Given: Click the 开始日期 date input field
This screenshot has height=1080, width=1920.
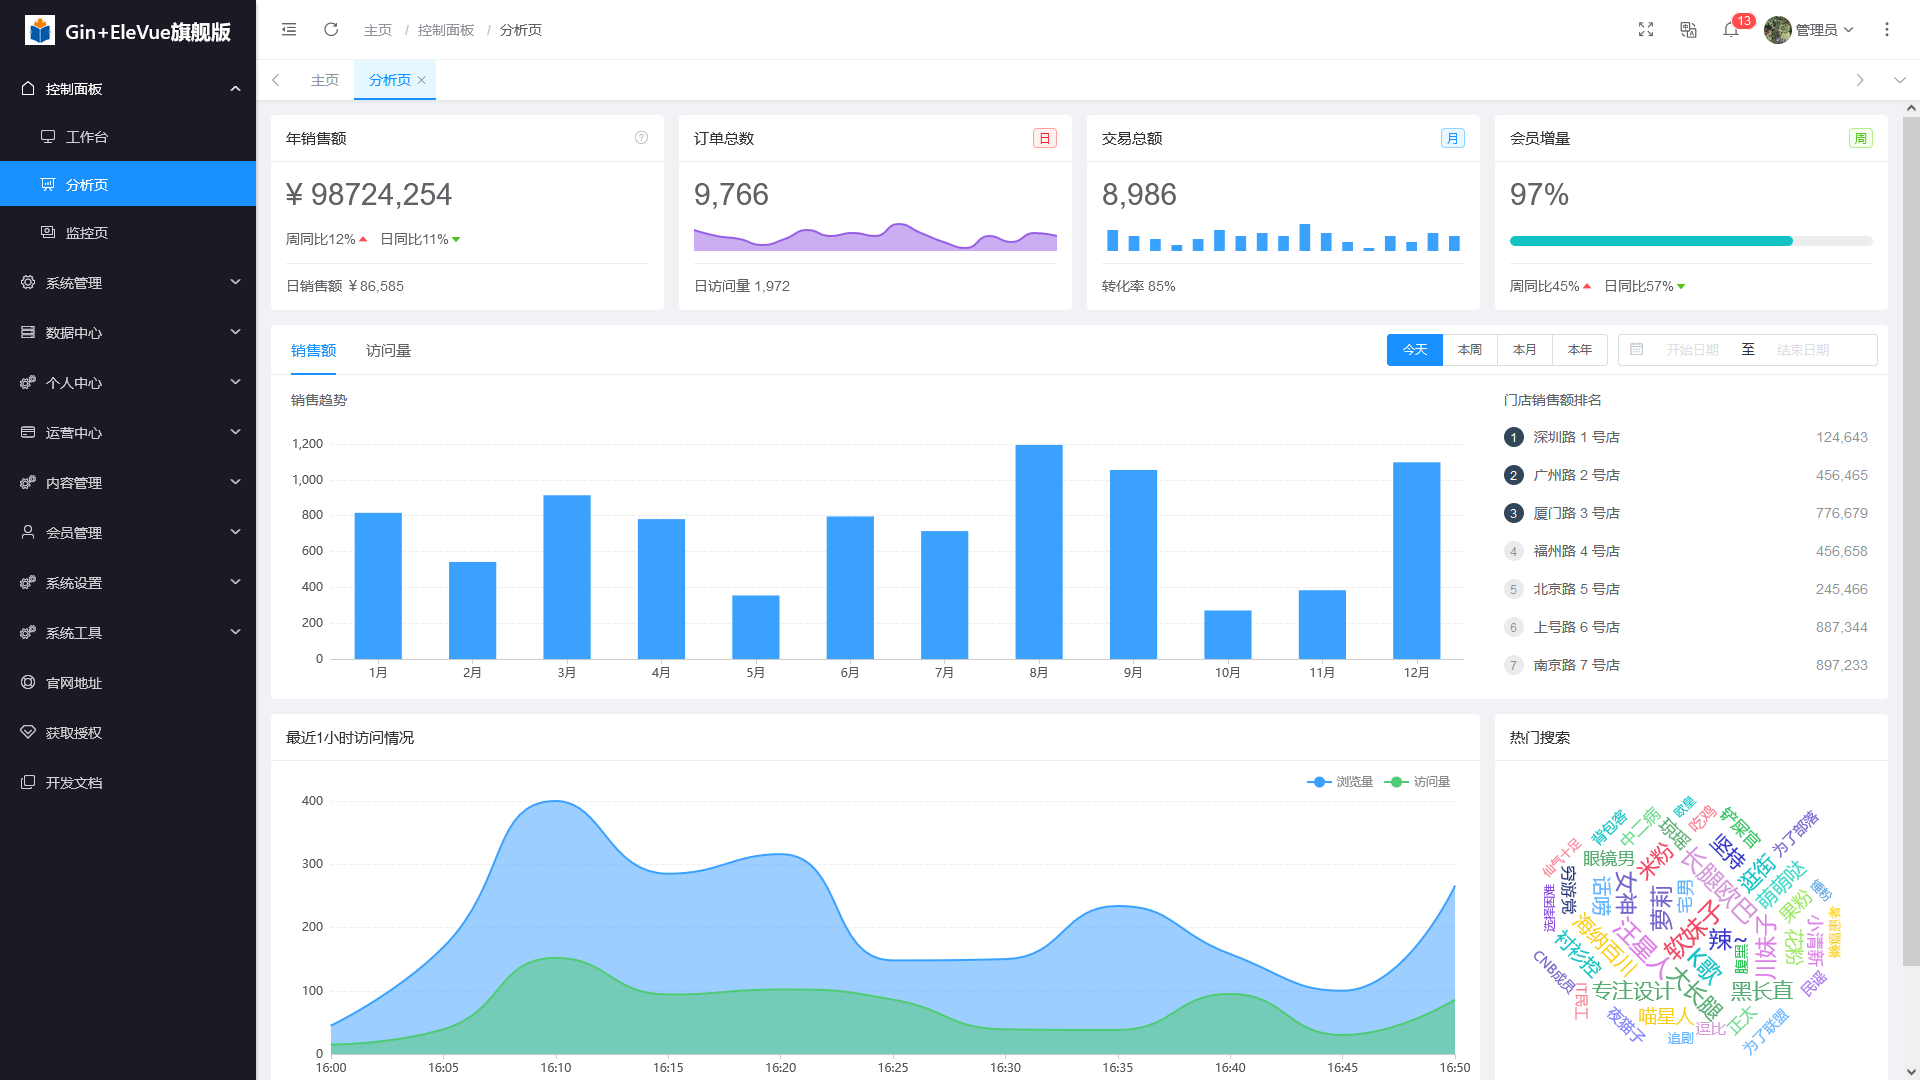Looking at the screenshot, I should pyautogui.click(x=1692, y=350).
